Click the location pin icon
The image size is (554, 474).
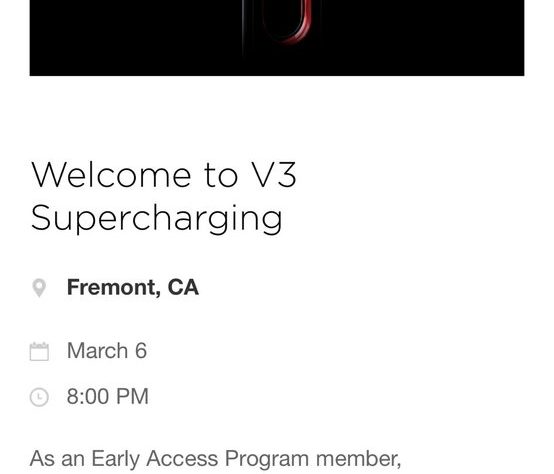(39, 288)
